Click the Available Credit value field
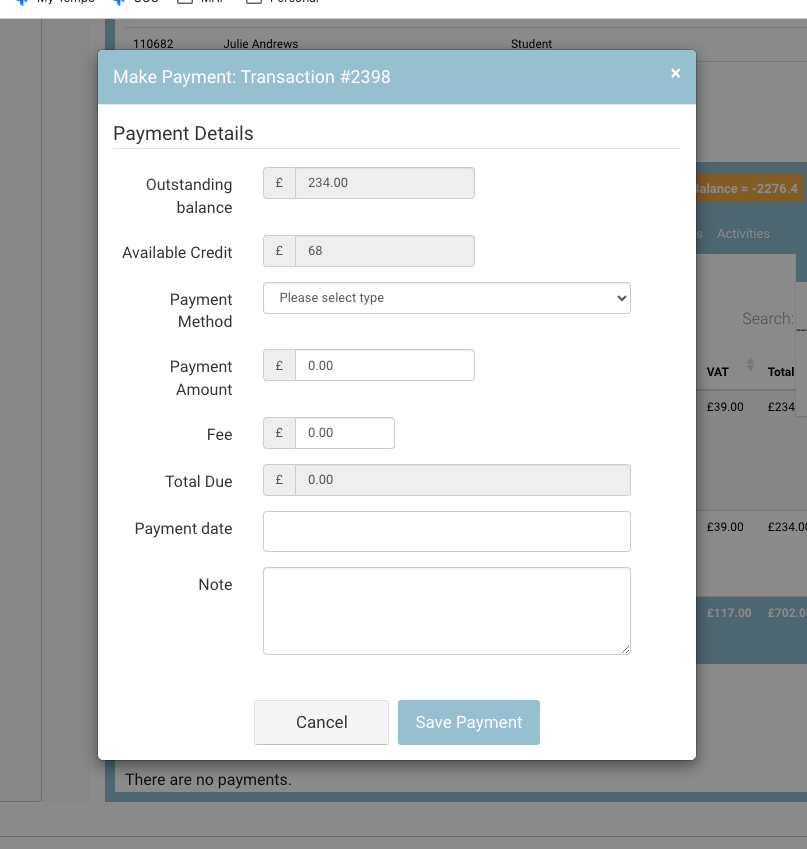This screenshot has width=807, height=849. (384, 251)
